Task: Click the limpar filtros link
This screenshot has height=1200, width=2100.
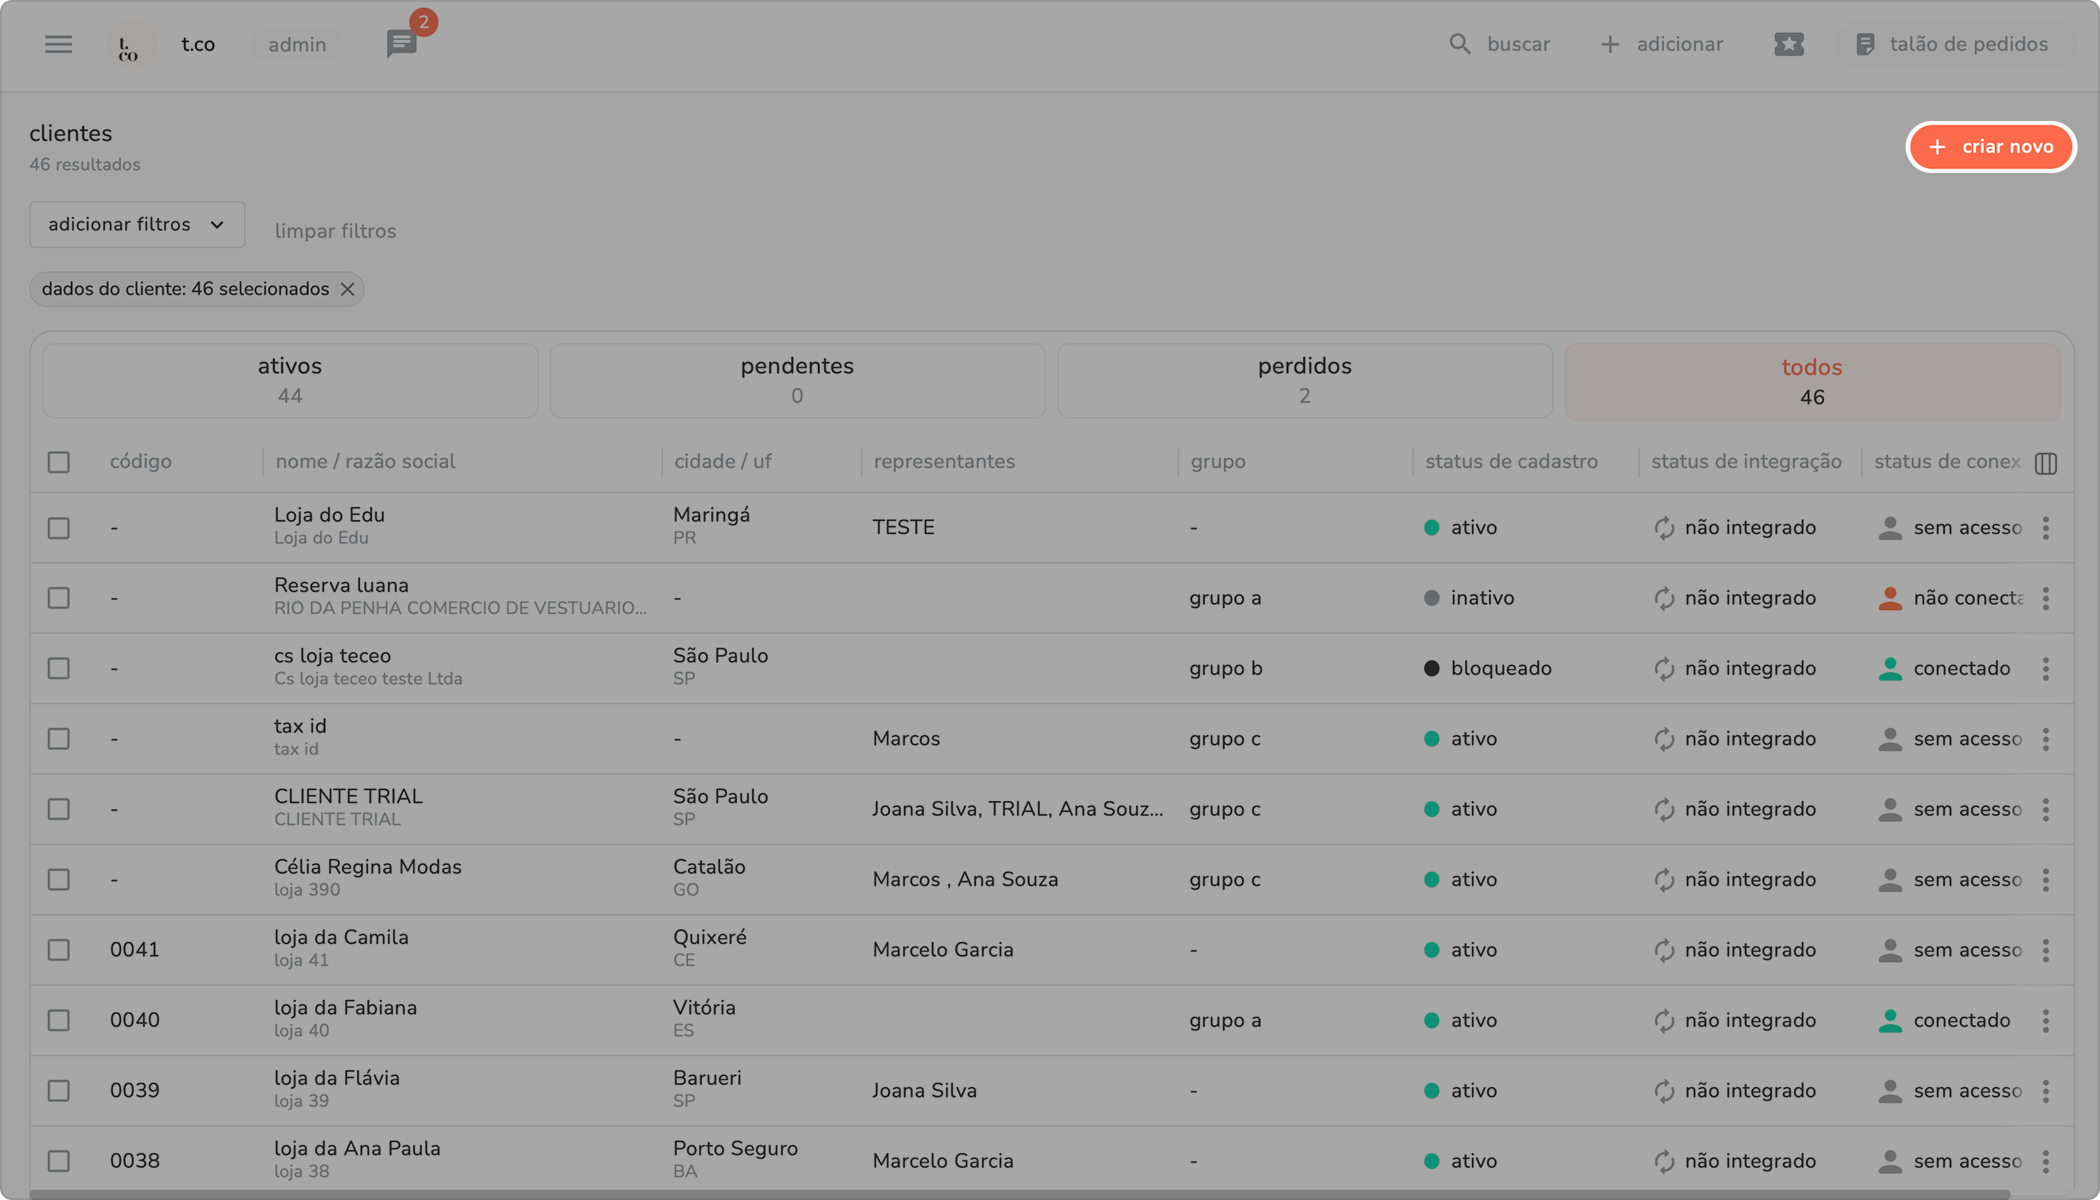Action: 335,231
